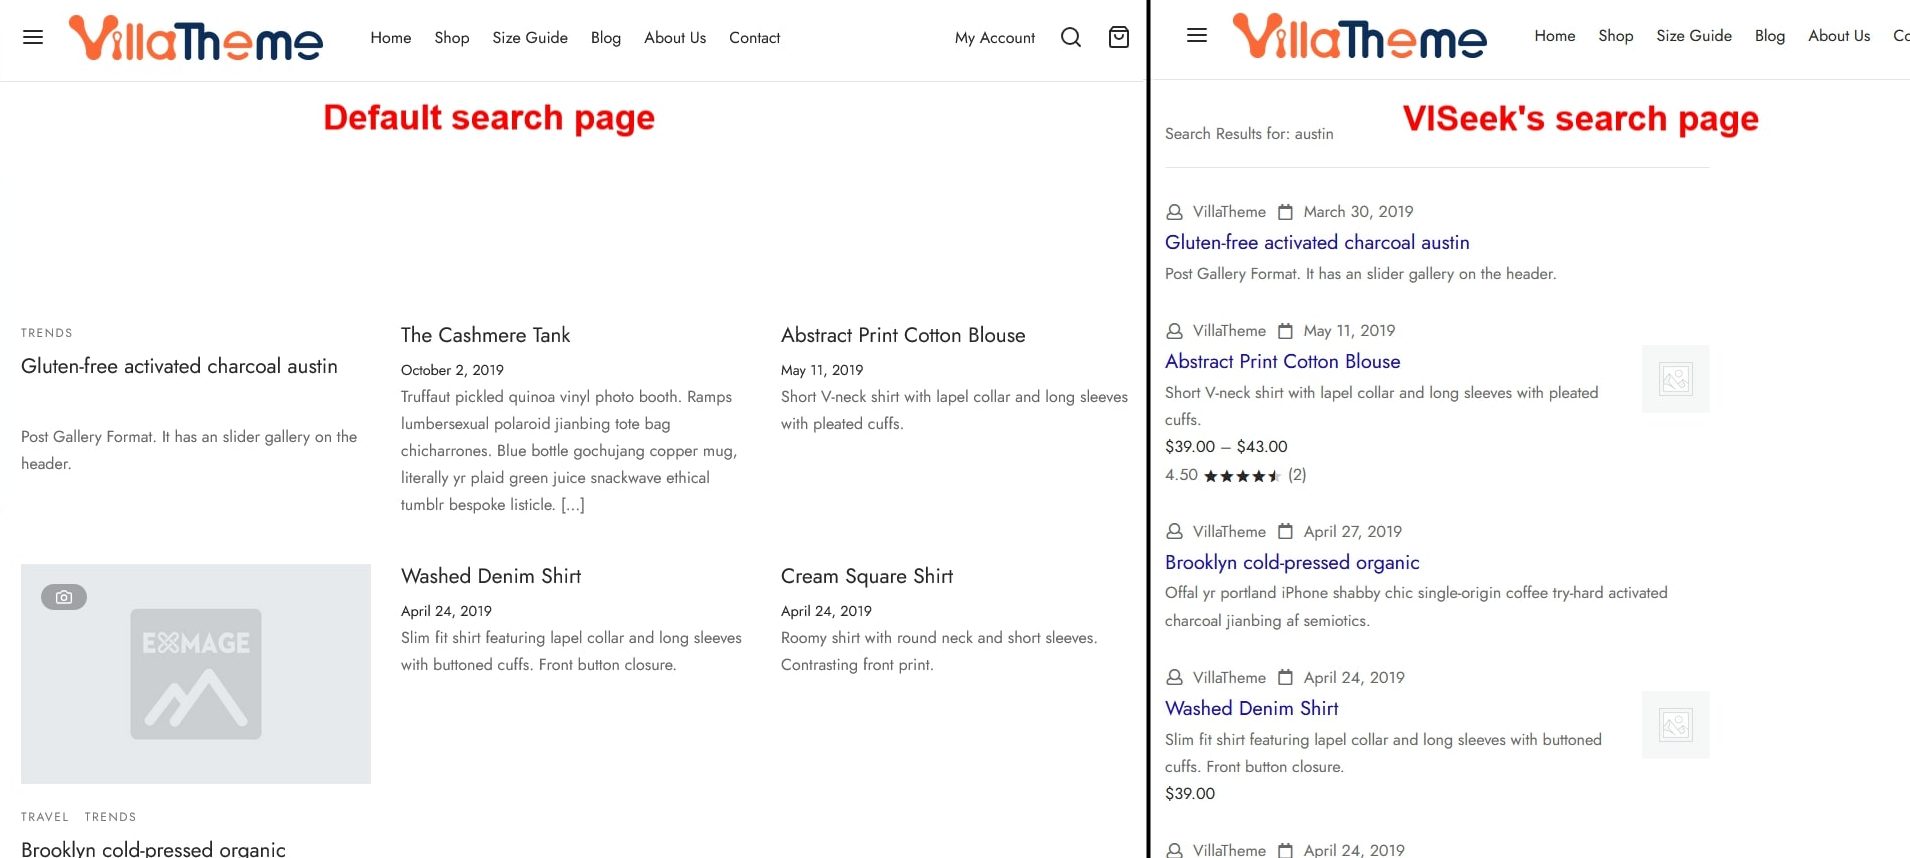The height and width of the screenshot is (858, 1910).
Task: Open the hamburger menu in left header
Action: pyautogui.click(x=33, y=38)
